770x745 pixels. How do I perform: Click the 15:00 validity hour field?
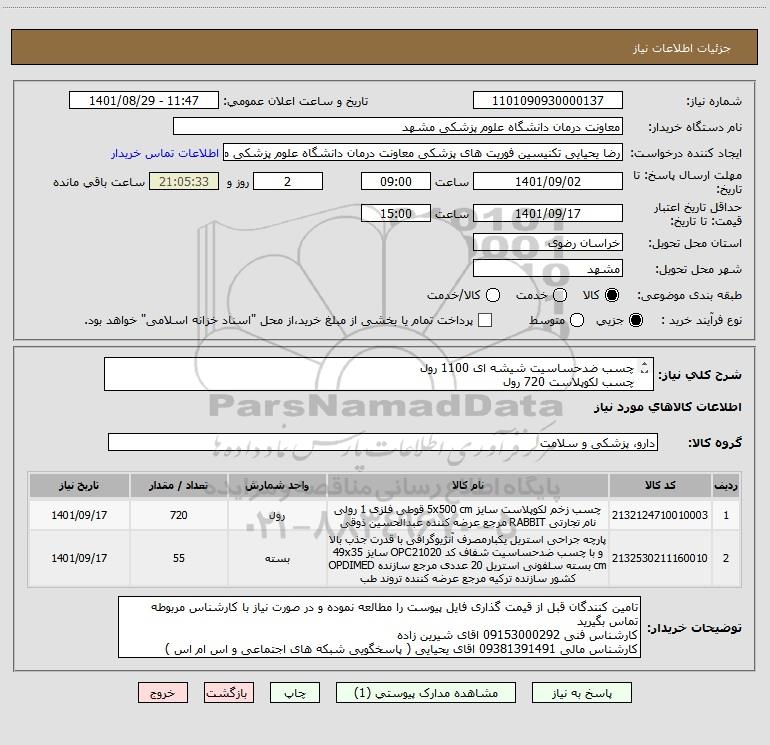click(x=396, y=213)
